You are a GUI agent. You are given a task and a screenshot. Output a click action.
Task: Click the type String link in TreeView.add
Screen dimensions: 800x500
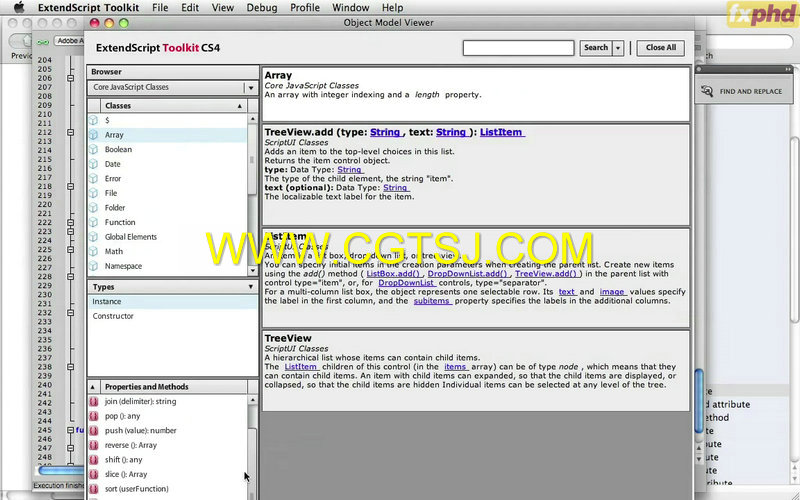click(386, 132)
